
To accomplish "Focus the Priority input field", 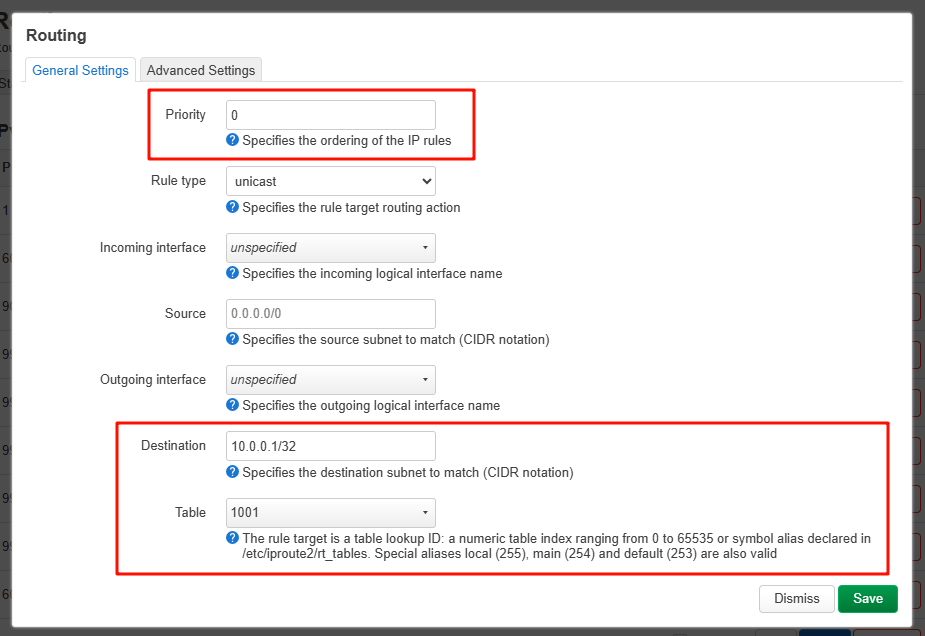I will [331, 115].
